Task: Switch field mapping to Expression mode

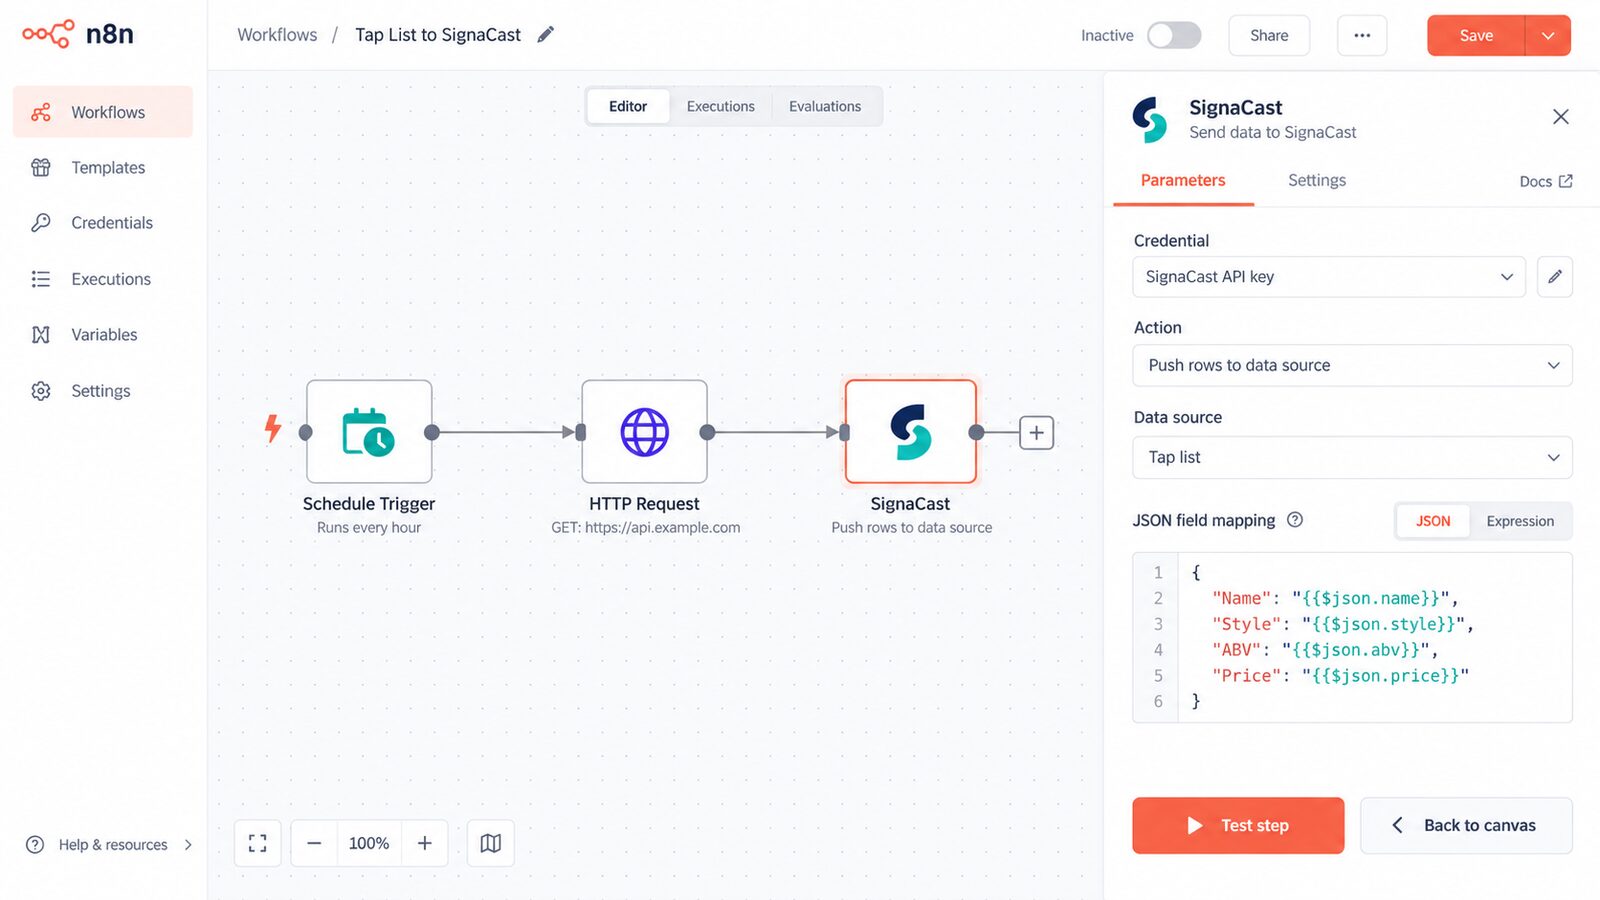Action: click(x=1520, y=521)
